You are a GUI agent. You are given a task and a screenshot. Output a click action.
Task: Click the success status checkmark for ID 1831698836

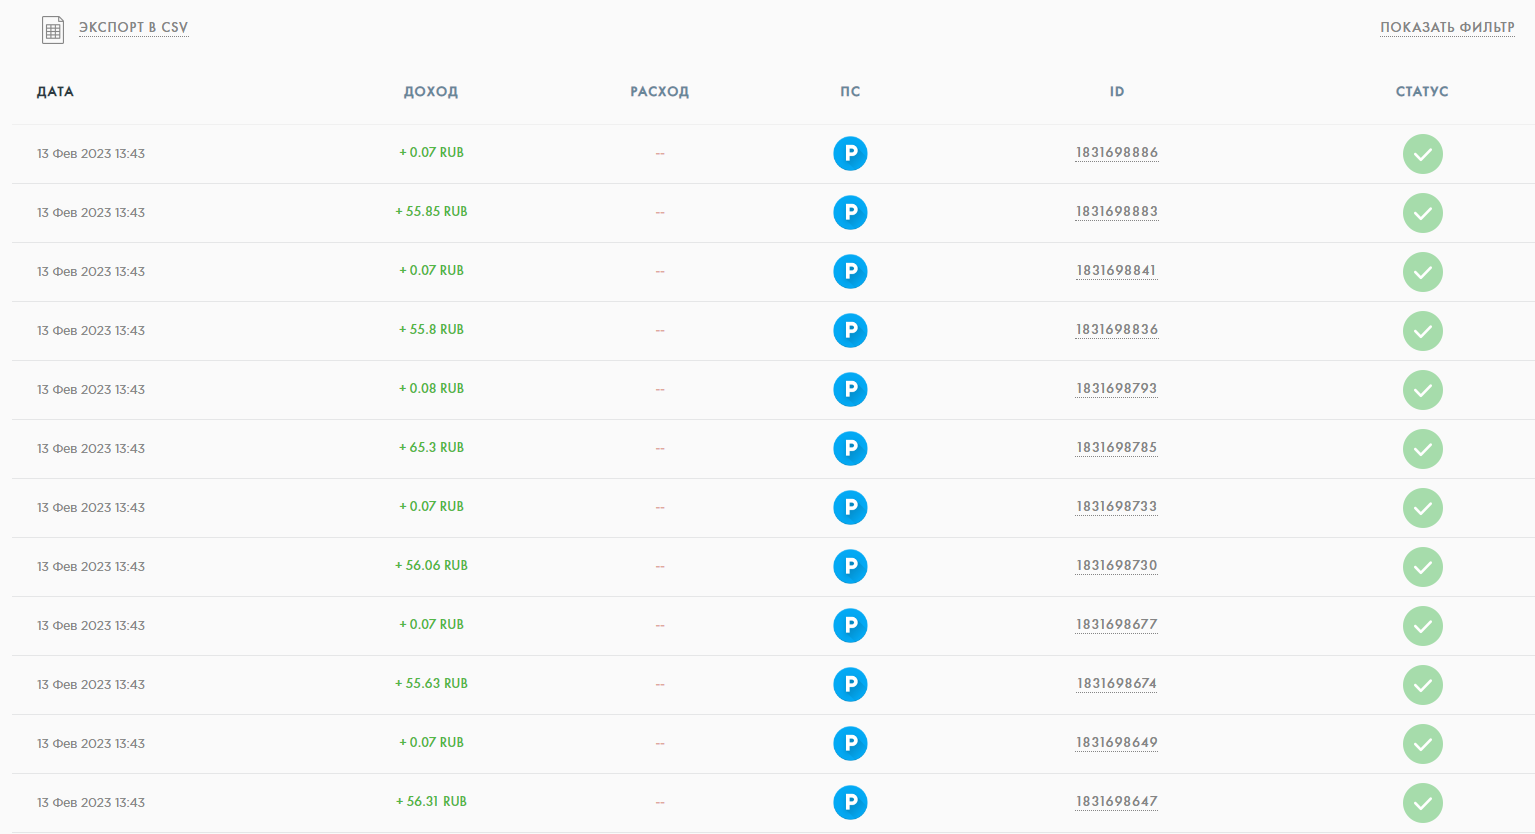1422,331
